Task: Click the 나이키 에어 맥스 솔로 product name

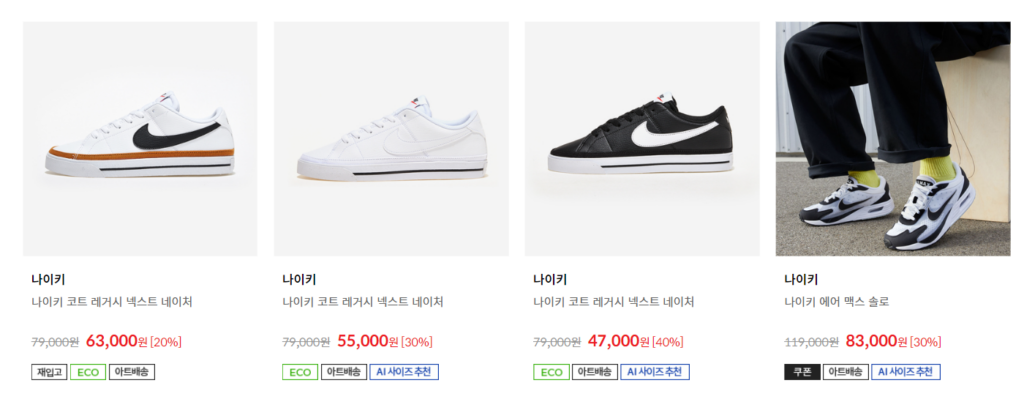Action: (837, 302)
